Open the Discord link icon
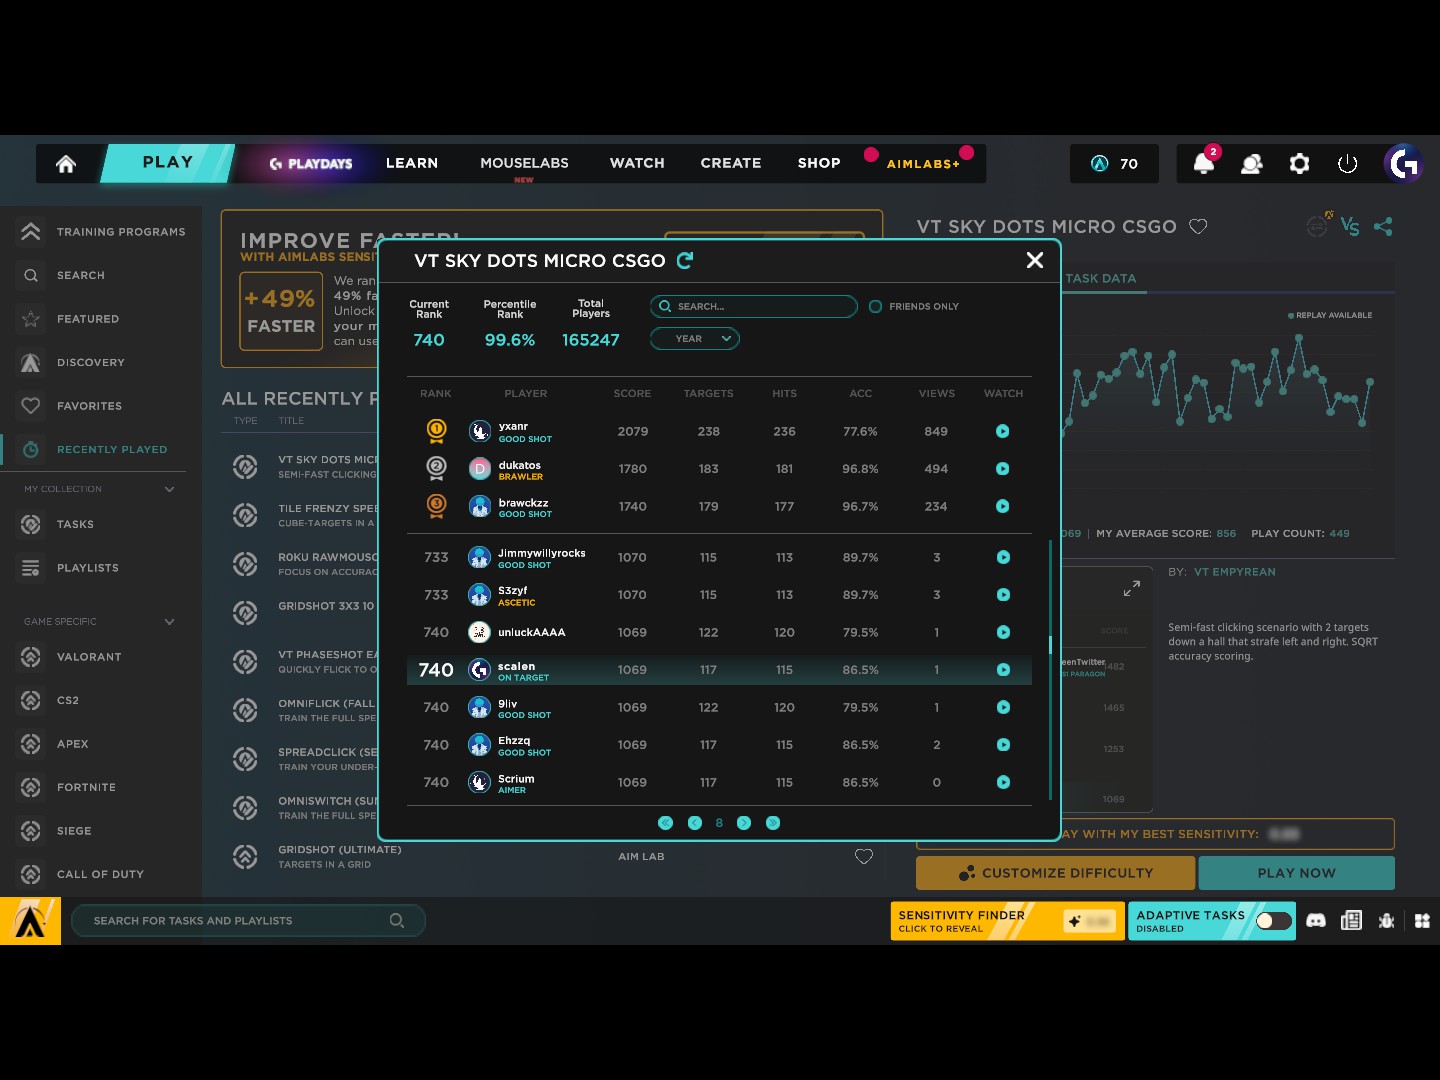Viewport: 1440px width, 1080px height. 1316,921
